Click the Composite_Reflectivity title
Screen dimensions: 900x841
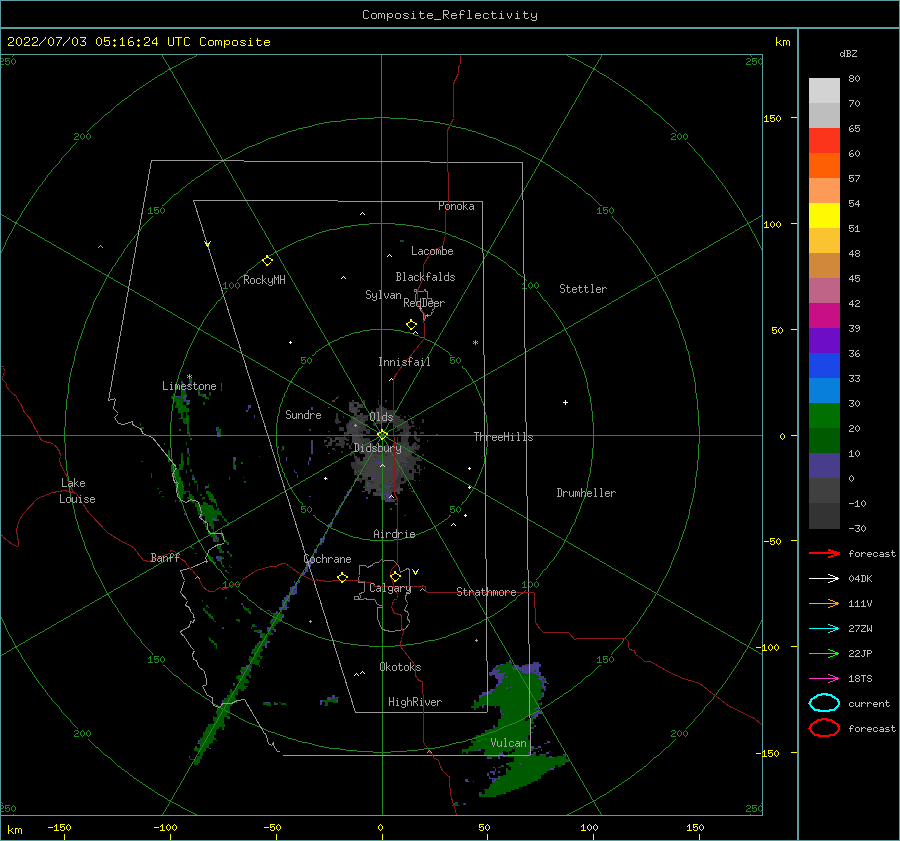450,15
